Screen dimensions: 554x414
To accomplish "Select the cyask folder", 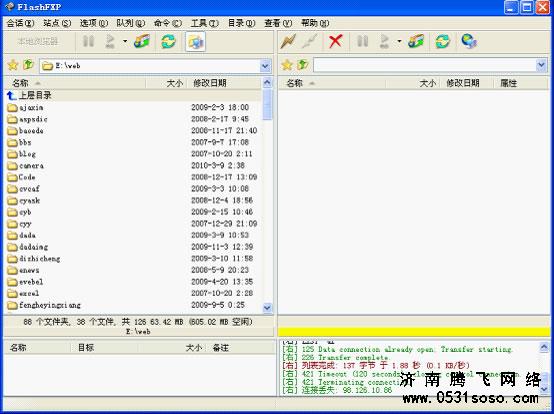I will tap(24, 201).
